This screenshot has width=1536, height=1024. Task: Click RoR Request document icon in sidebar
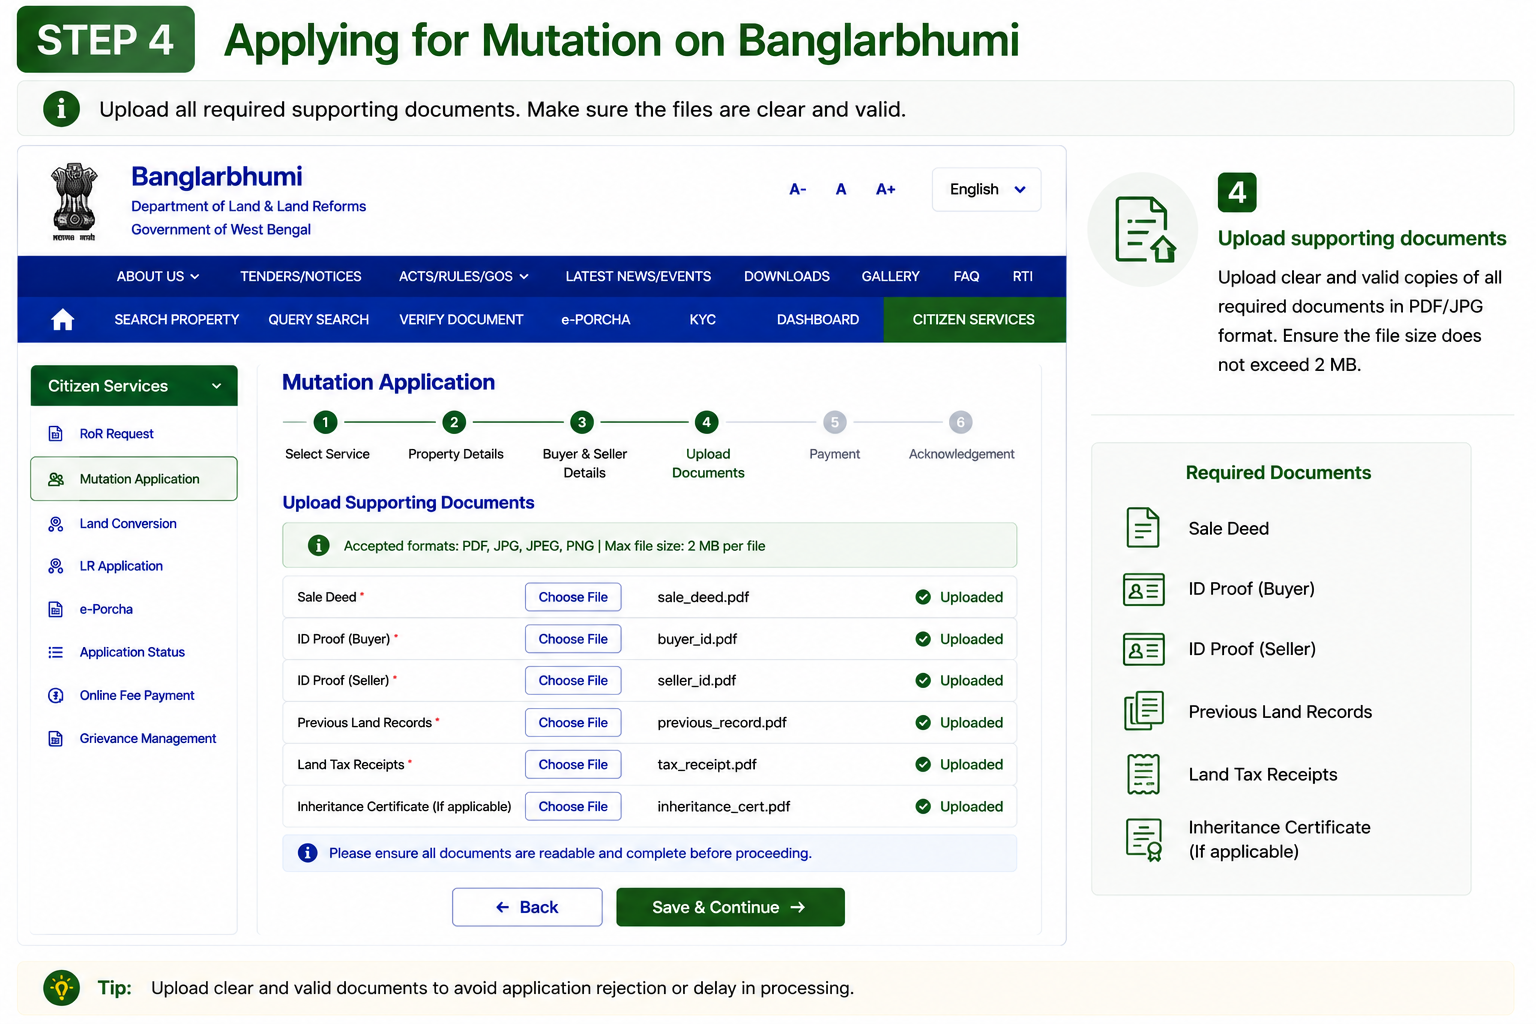tap(56, 434)
